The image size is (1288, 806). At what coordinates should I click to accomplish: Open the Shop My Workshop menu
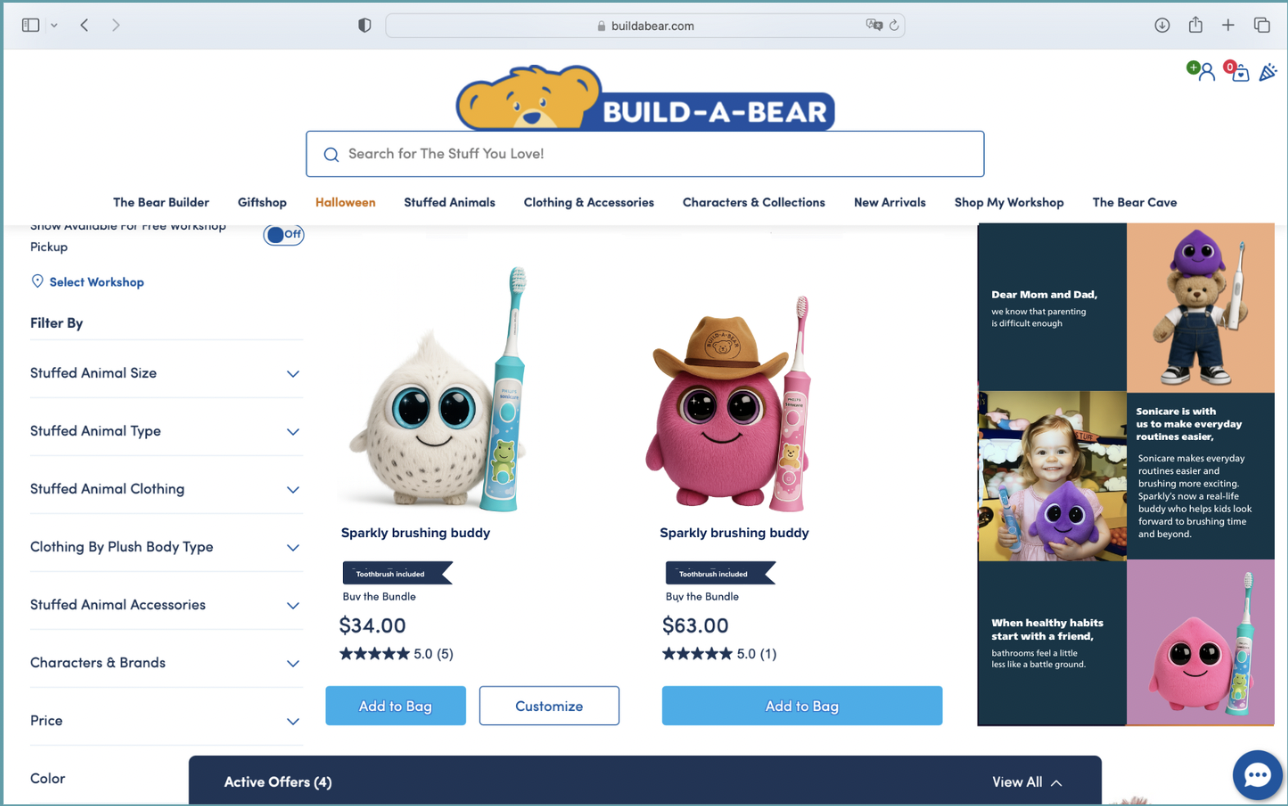(1009, 202)
